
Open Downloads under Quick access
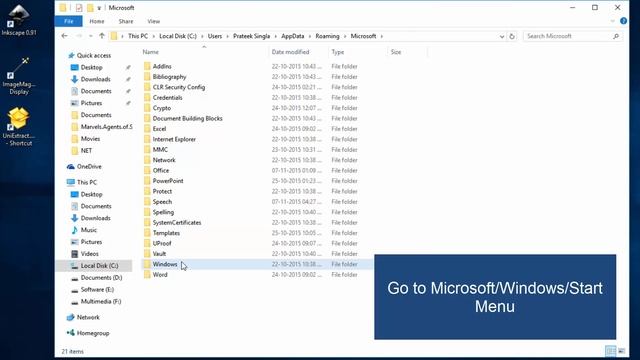click(x=91, y=79)
